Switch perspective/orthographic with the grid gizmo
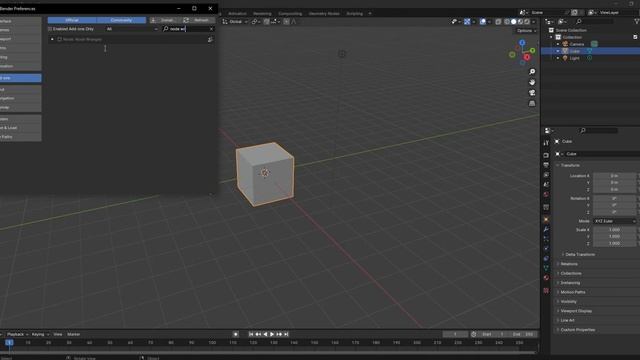This screenshot has width=640, height=360. pyautogui.click(x=532, y=104)
